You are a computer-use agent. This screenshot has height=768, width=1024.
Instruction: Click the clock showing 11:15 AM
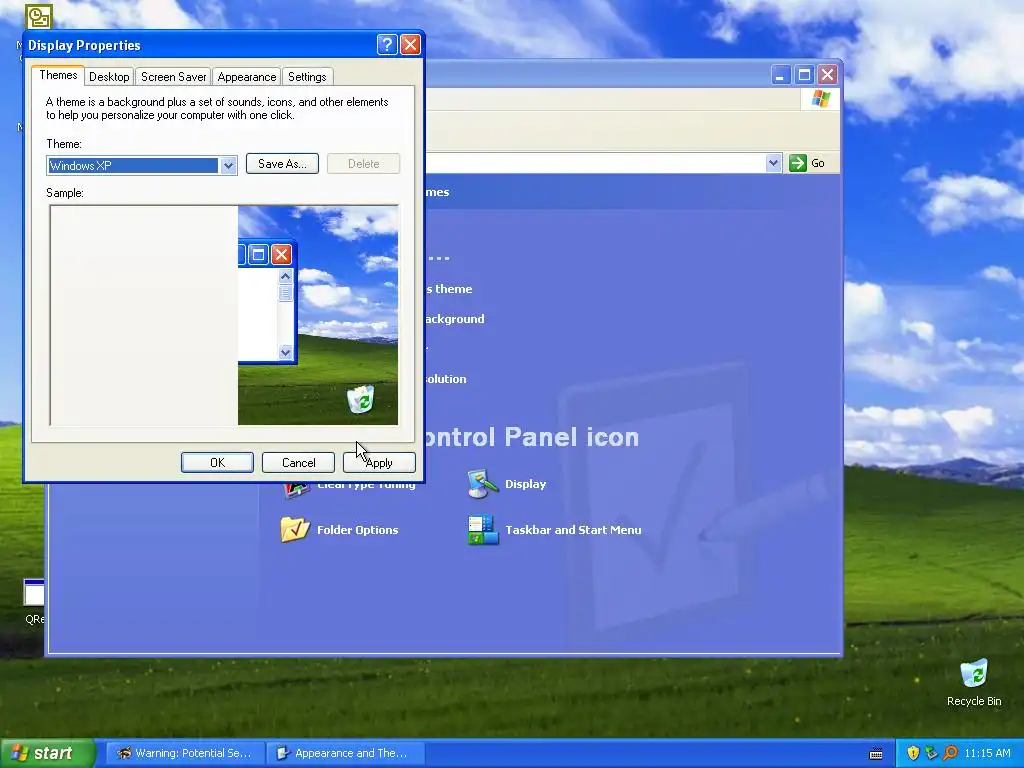pyautogui.click(x=987, y=753)
